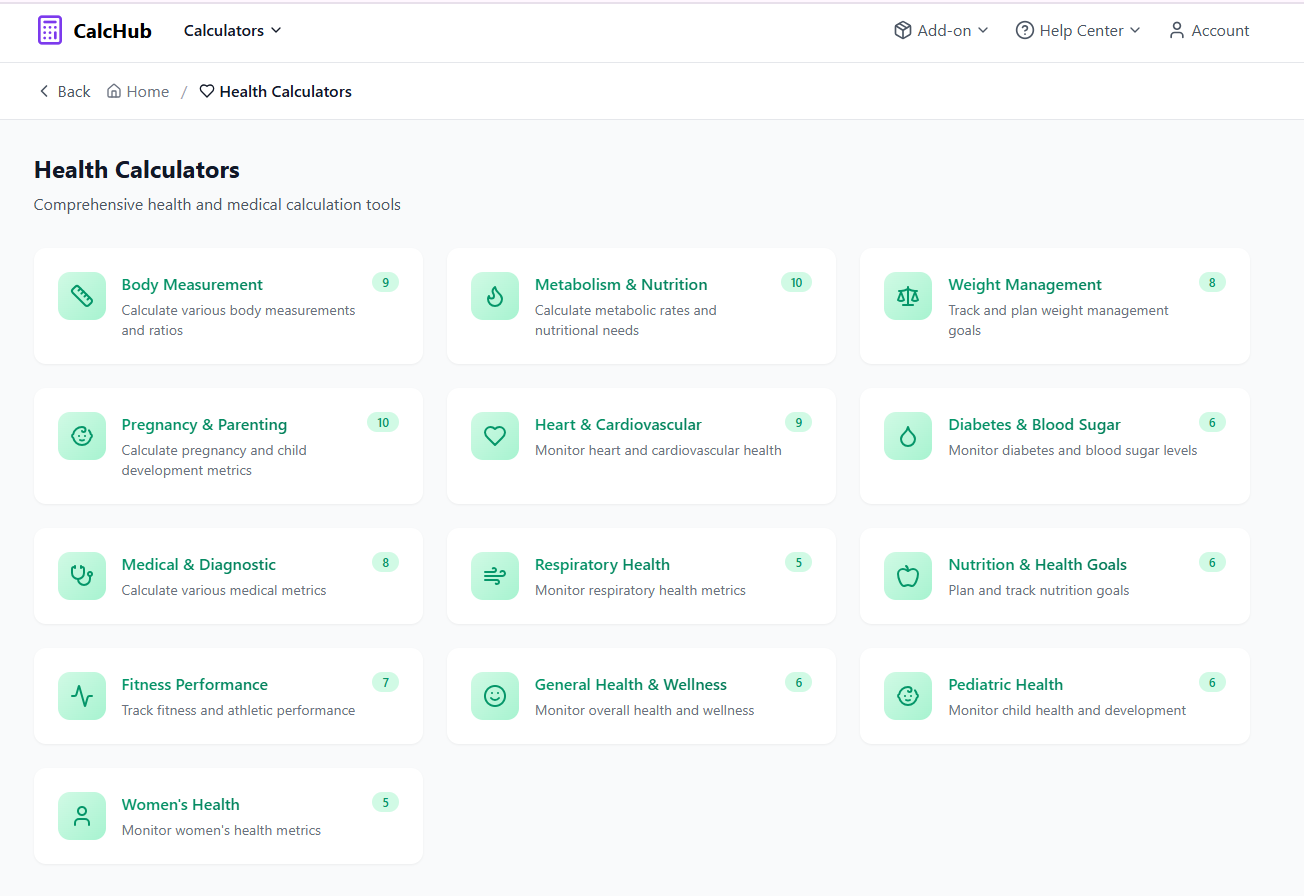The height and width of the screenshot is (896, 1304).
Task: Click the Women's Health person icon
Action: [82, 816]
